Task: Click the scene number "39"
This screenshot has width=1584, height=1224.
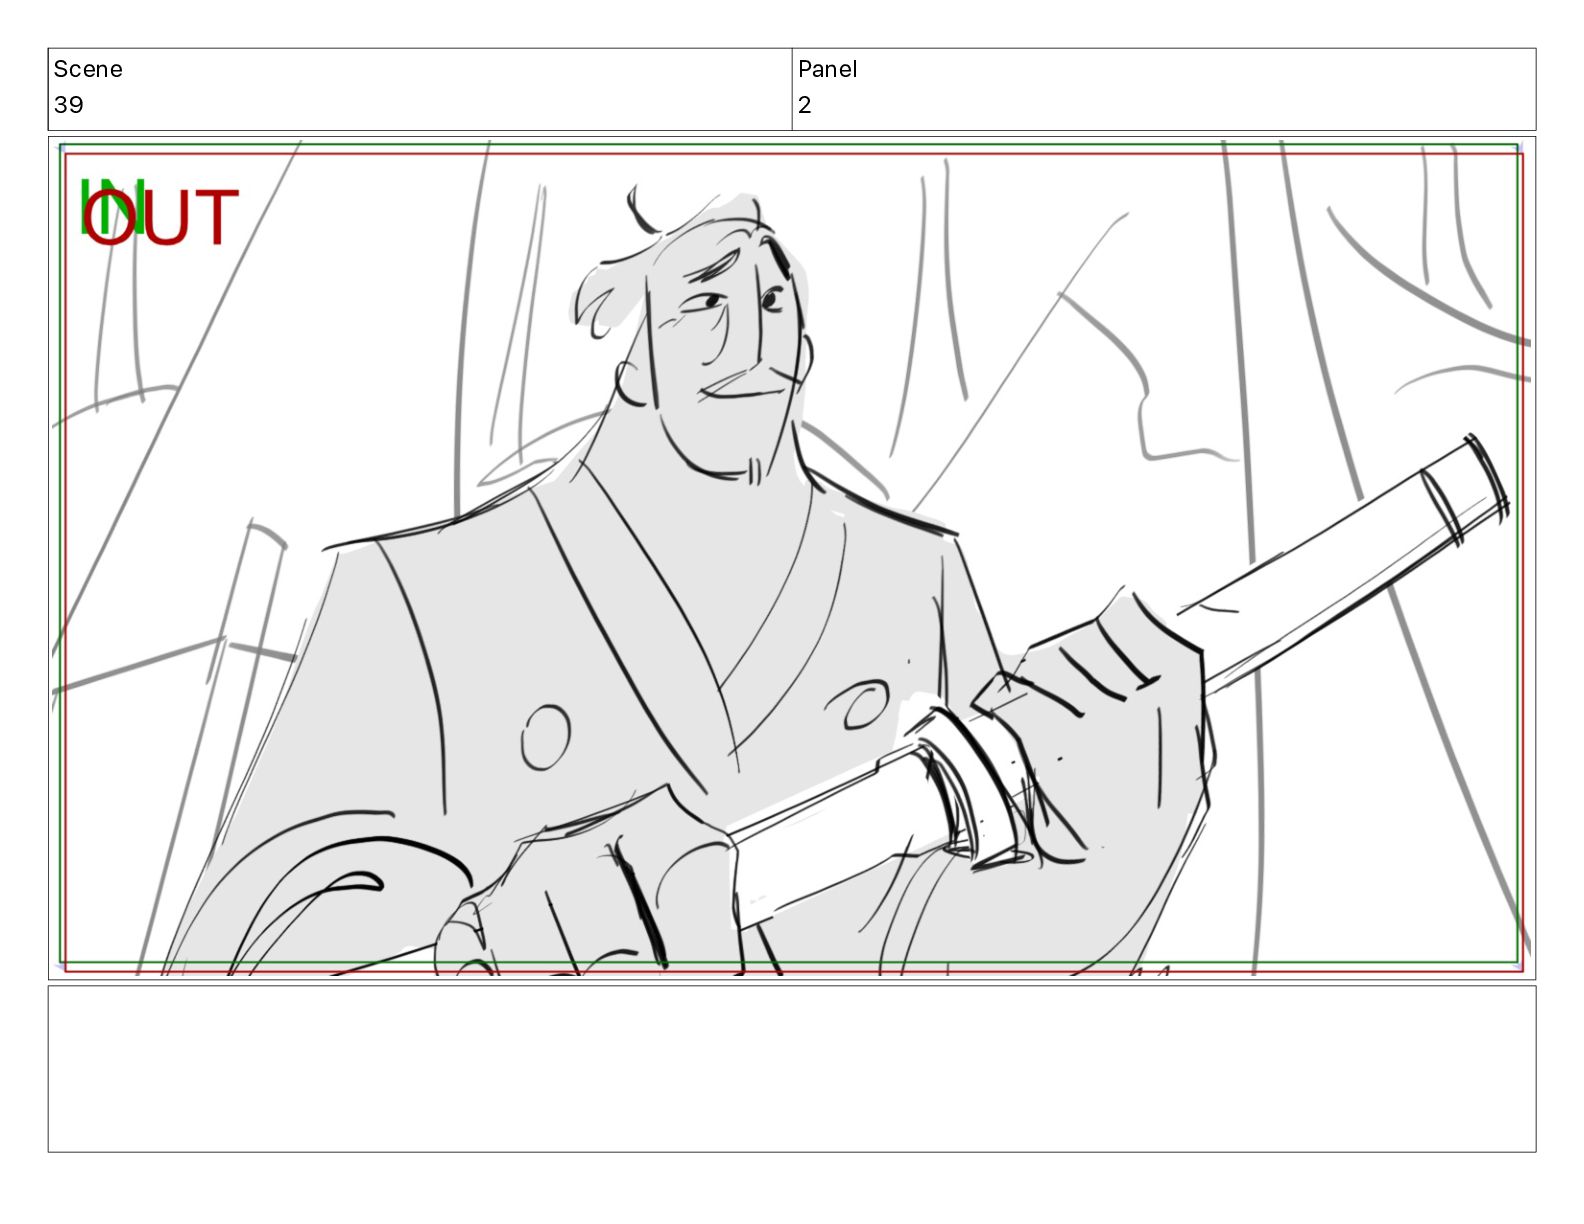Action: coord(68,105)
